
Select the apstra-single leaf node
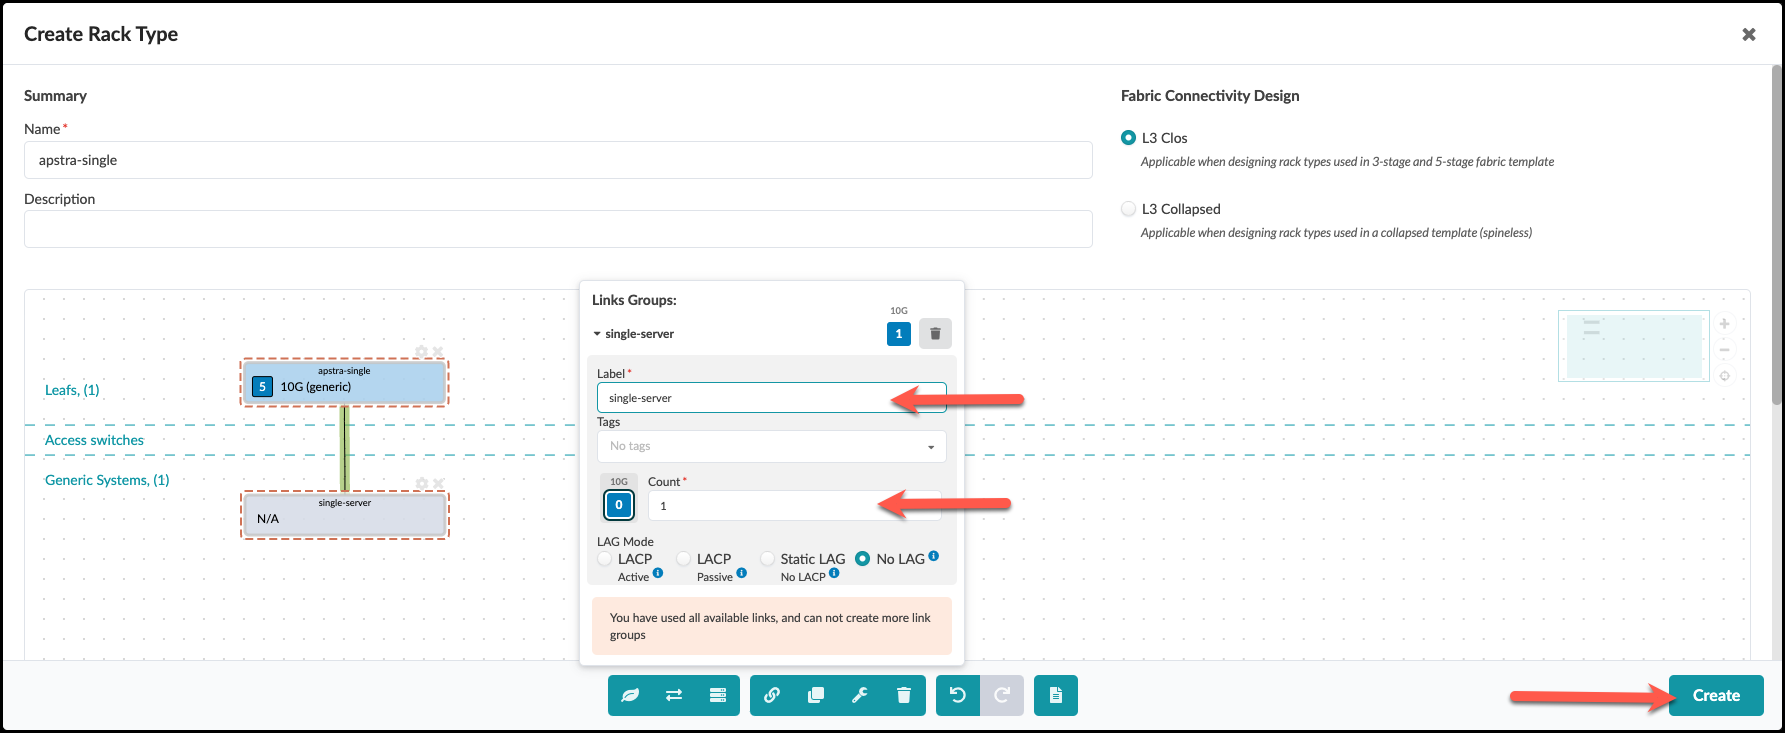tap(345, 383)
